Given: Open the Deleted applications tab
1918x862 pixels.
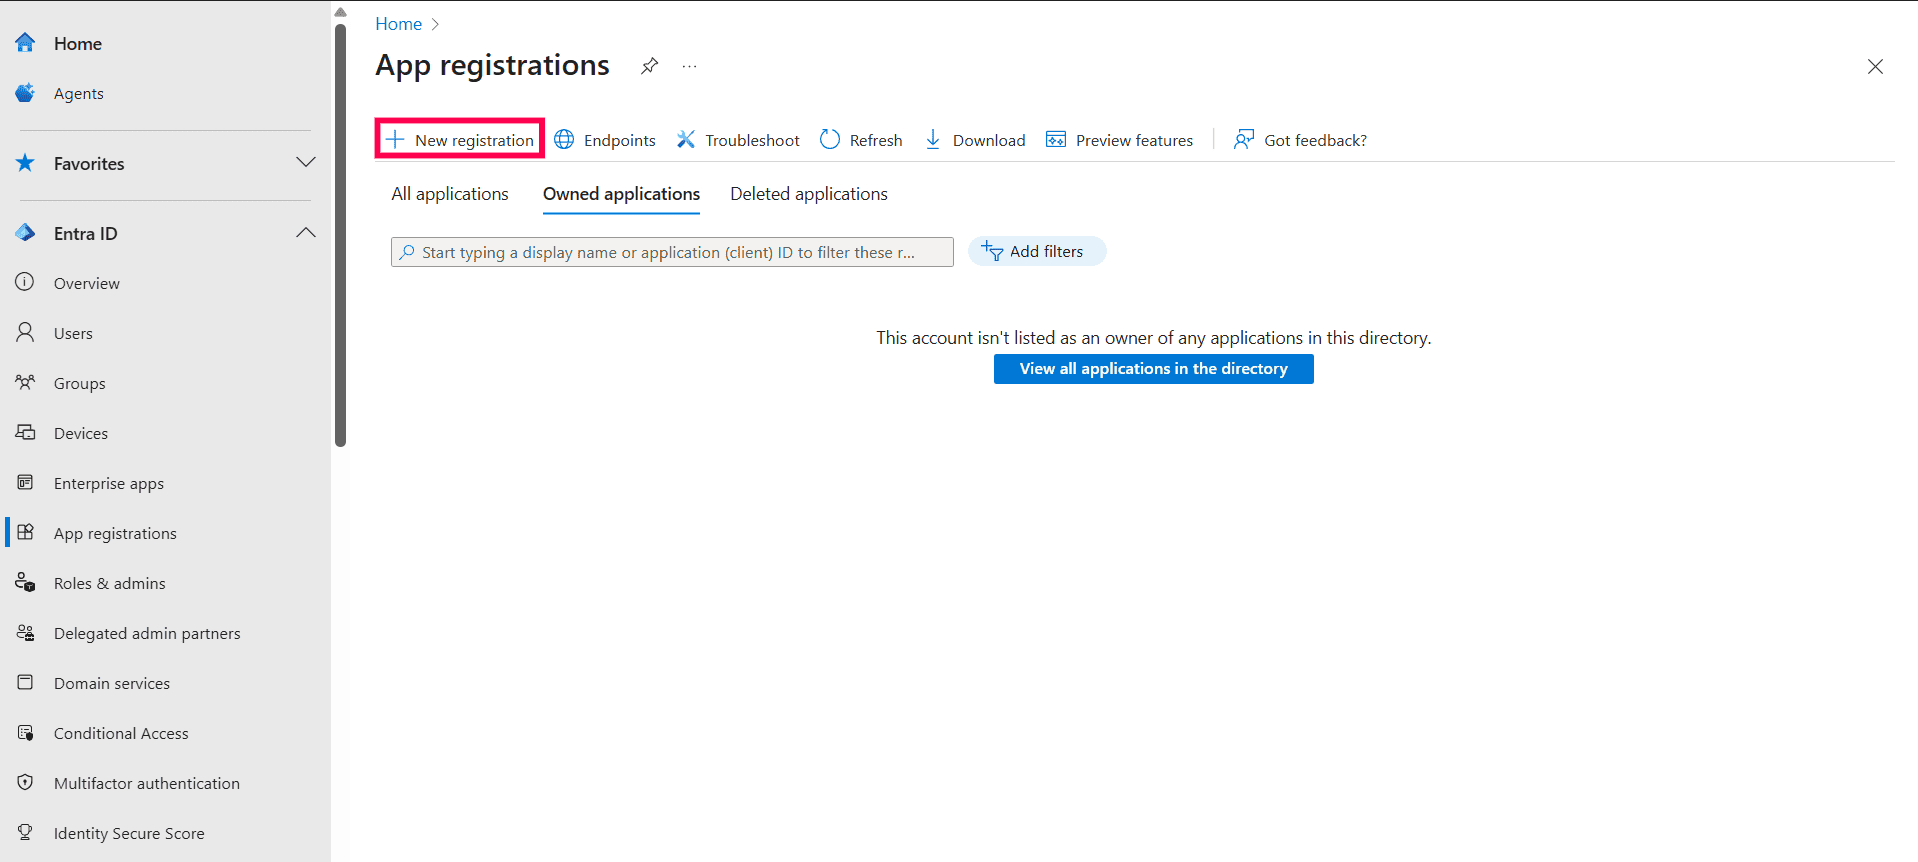Looking at the screenshot, I should pos(809,194).
